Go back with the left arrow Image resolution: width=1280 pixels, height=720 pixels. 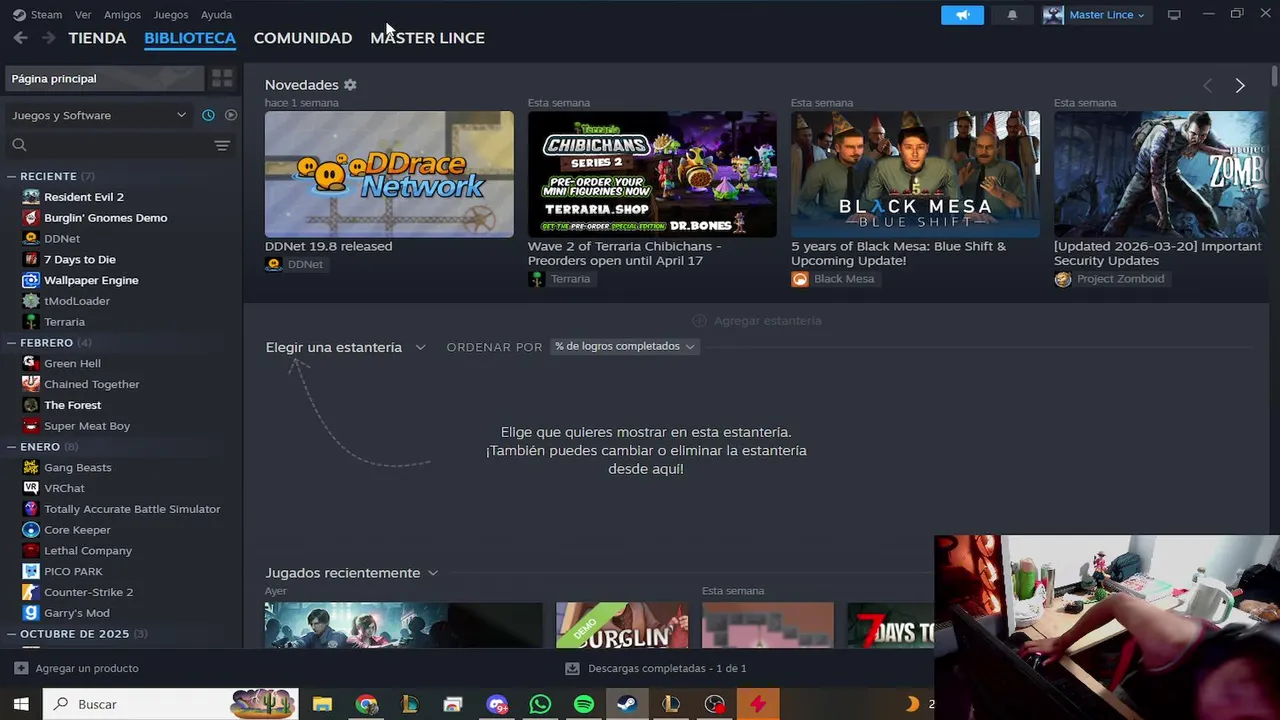(21, 38)
